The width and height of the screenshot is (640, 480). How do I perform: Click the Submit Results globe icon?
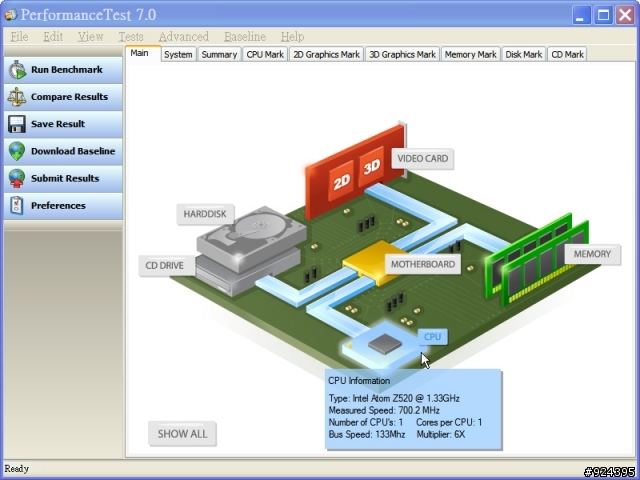pos(17,178)
